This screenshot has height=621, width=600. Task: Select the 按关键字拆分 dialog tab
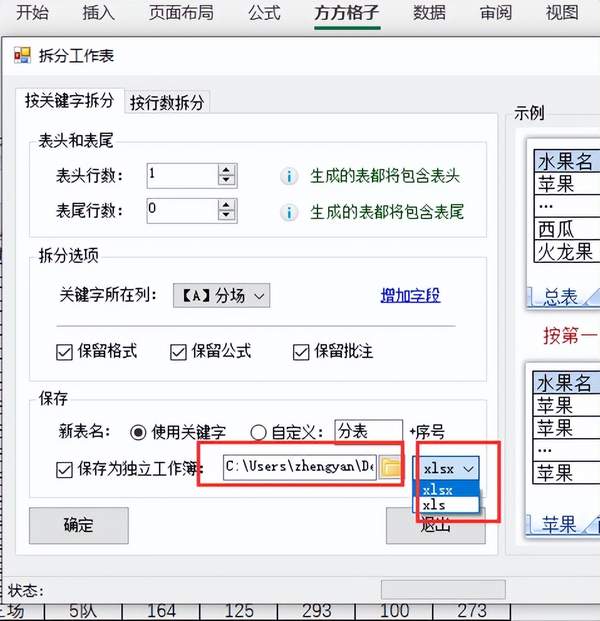pyautogui.click(x=70, y=101)
